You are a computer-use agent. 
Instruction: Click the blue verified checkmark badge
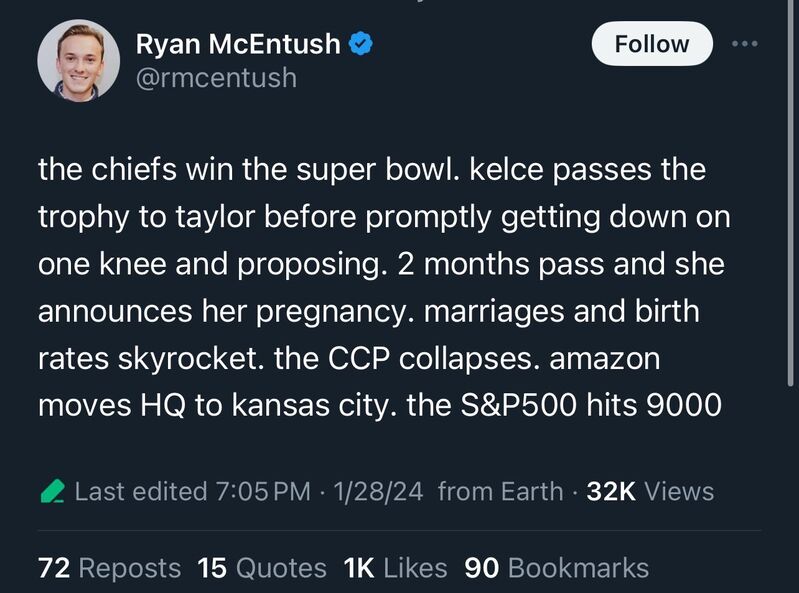(361, 44)
